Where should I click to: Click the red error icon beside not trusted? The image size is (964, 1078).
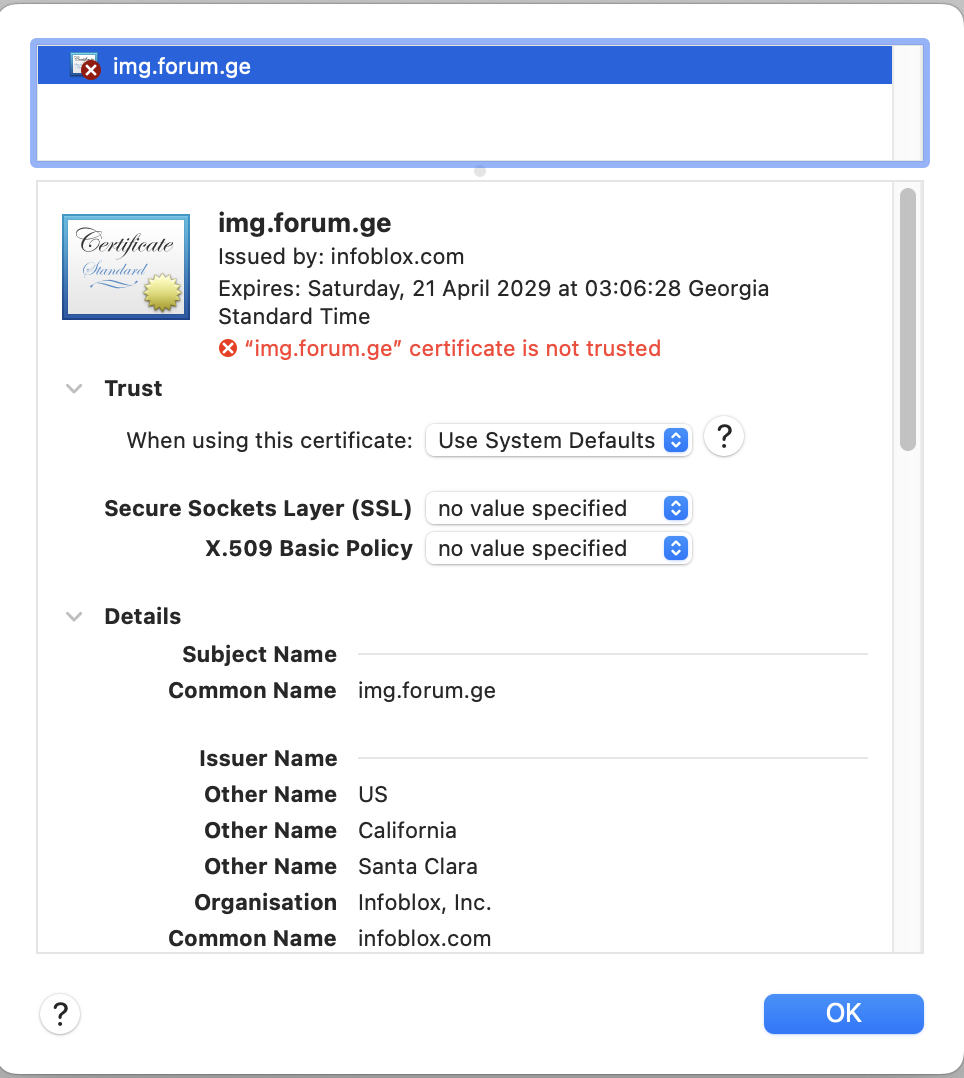tap(228, 349)
